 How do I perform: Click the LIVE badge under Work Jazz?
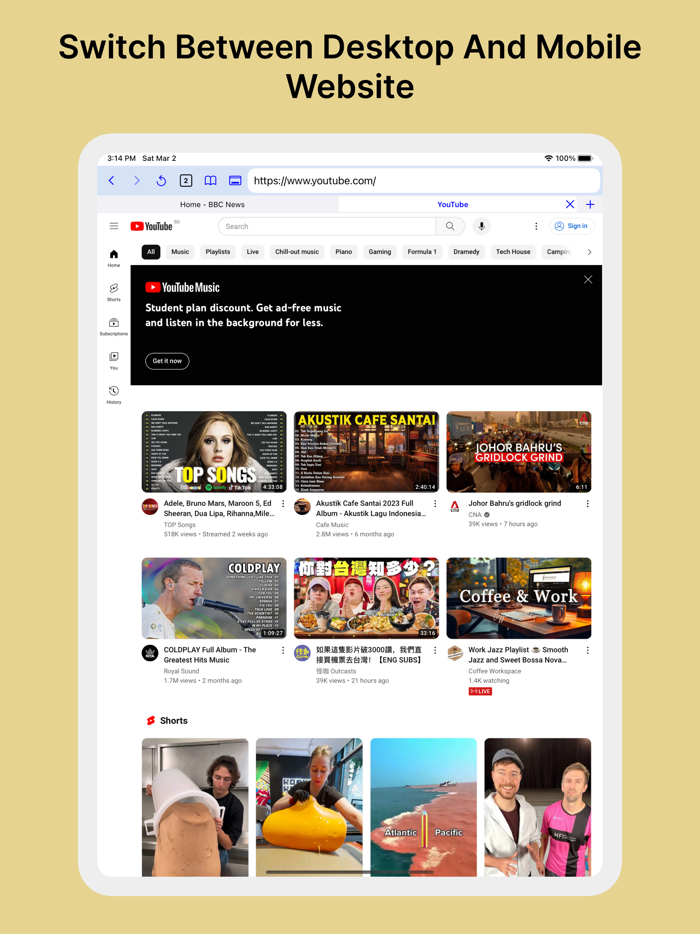[x=480, y=692]
